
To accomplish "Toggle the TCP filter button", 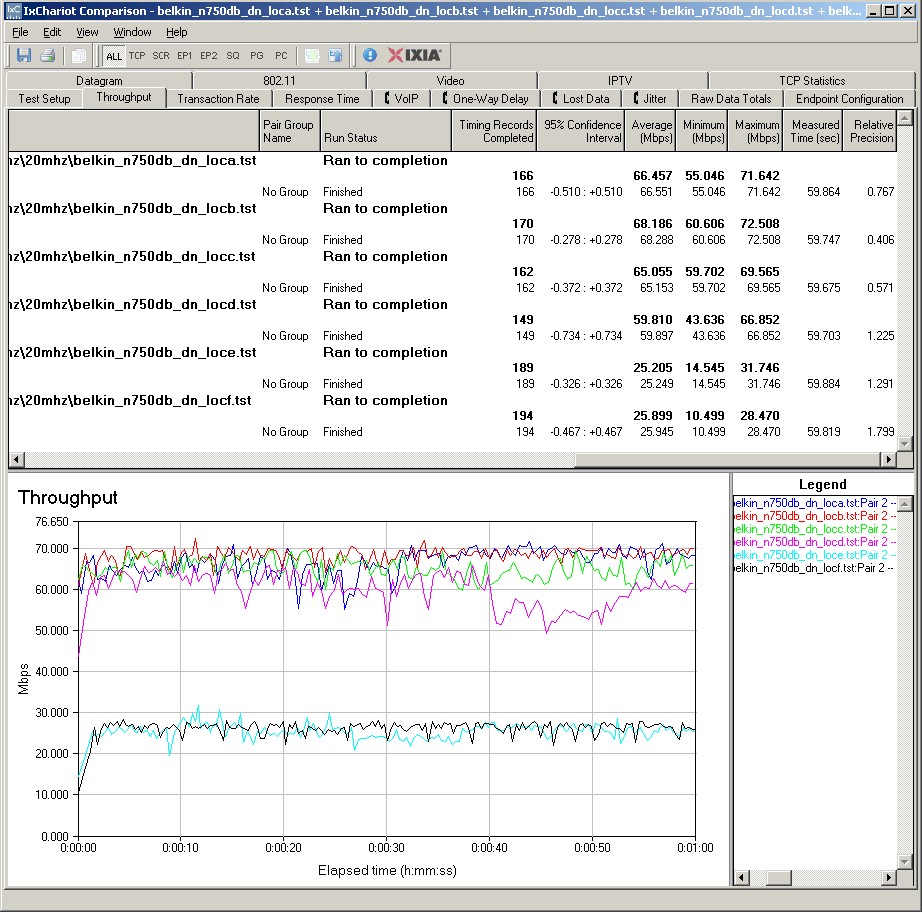I will [137, 56].
